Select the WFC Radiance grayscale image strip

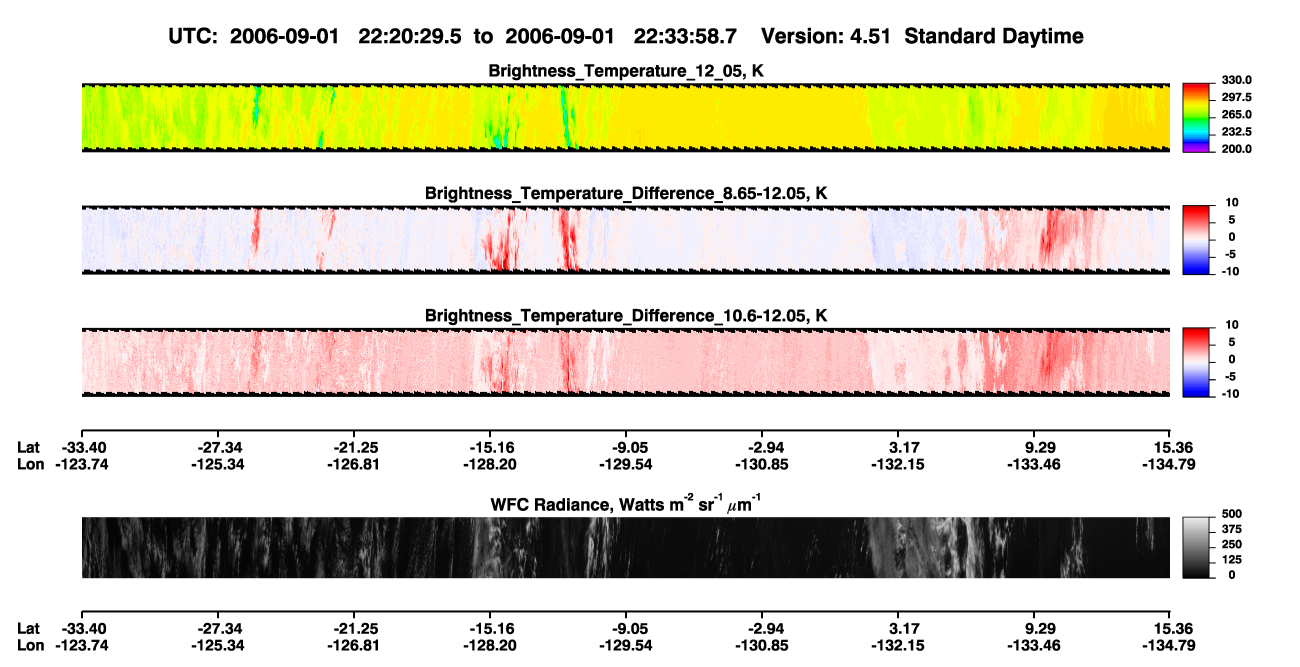click(x=625, y=547)
